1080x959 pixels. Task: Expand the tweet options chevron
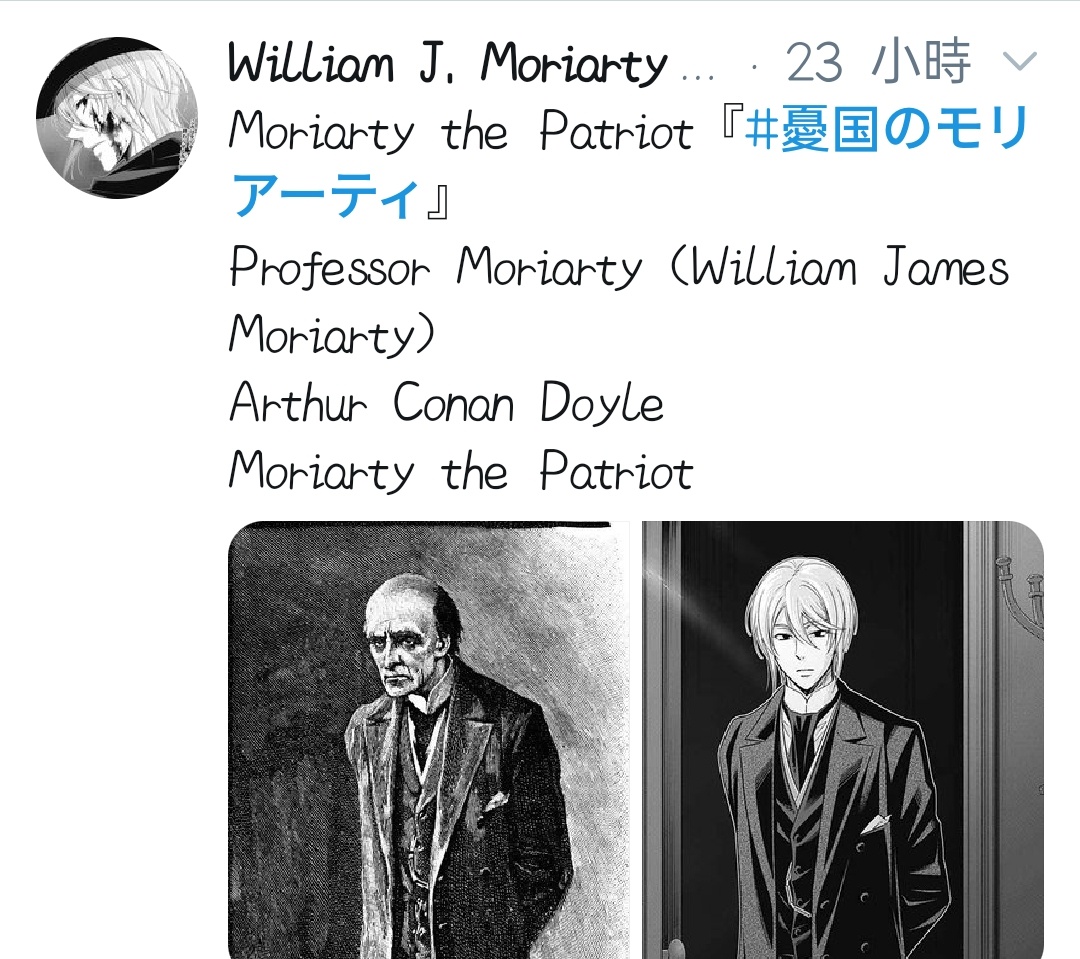1020,61
